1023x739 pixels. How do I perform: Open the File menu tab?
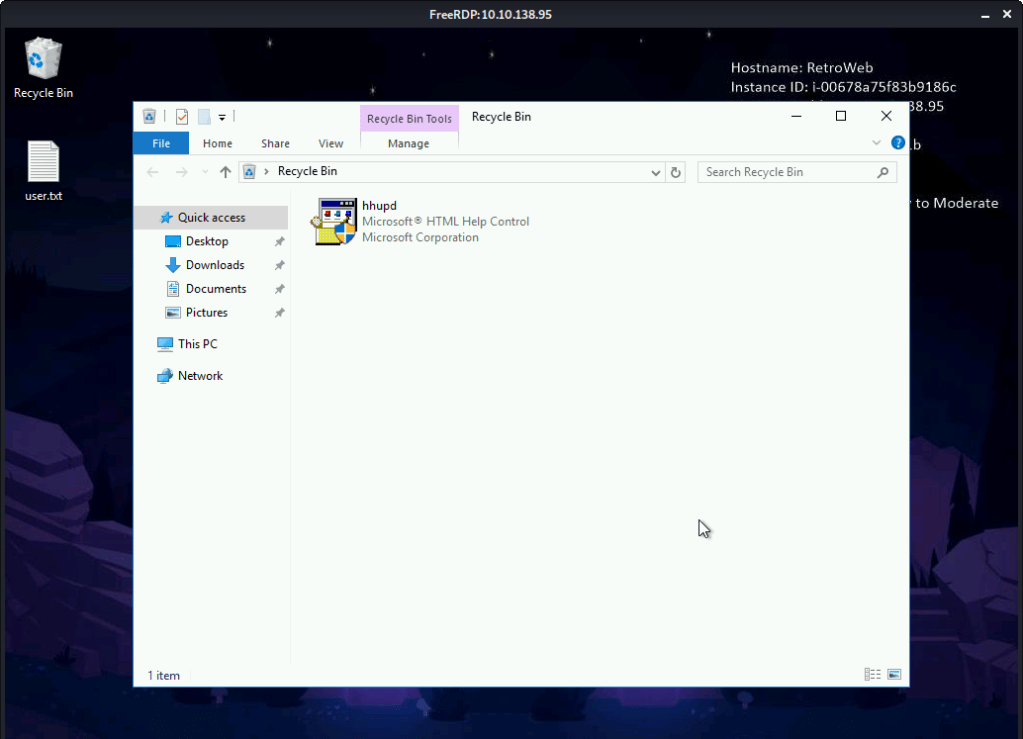(161, 143)
